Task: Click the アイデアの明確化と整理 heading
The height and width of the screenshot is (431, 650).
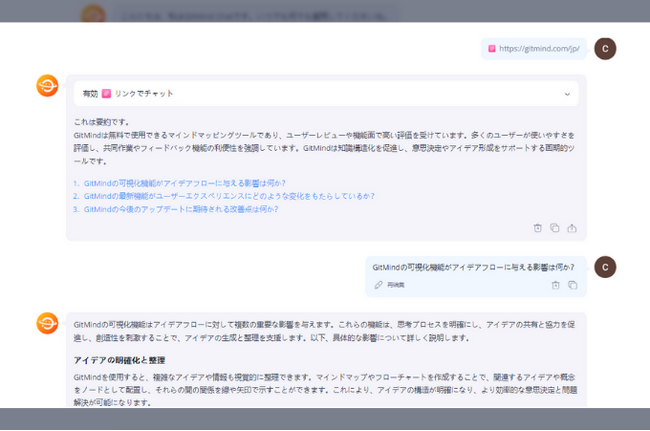Action: tap(119, 360)
